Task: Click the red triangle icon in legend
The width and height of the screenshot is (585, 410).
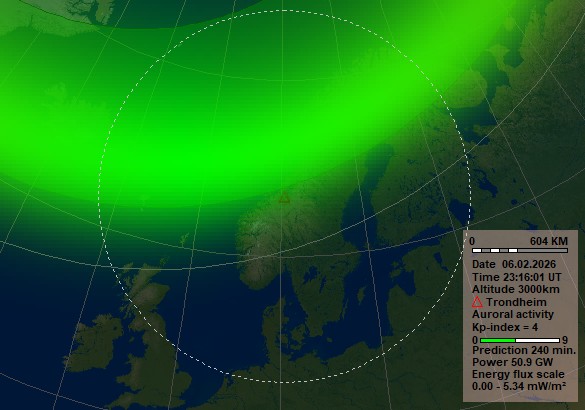Action: coord(477,302)
